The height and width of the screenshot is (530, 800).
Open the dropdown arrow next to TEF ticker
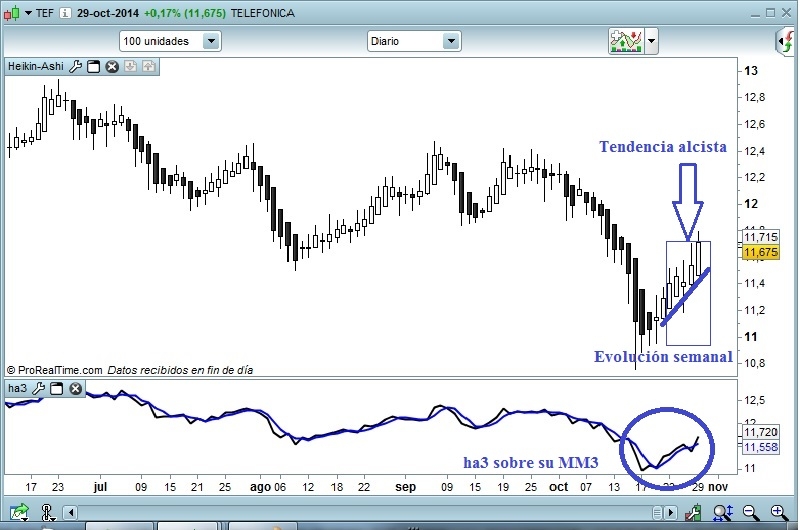click(x=28, y=13)
